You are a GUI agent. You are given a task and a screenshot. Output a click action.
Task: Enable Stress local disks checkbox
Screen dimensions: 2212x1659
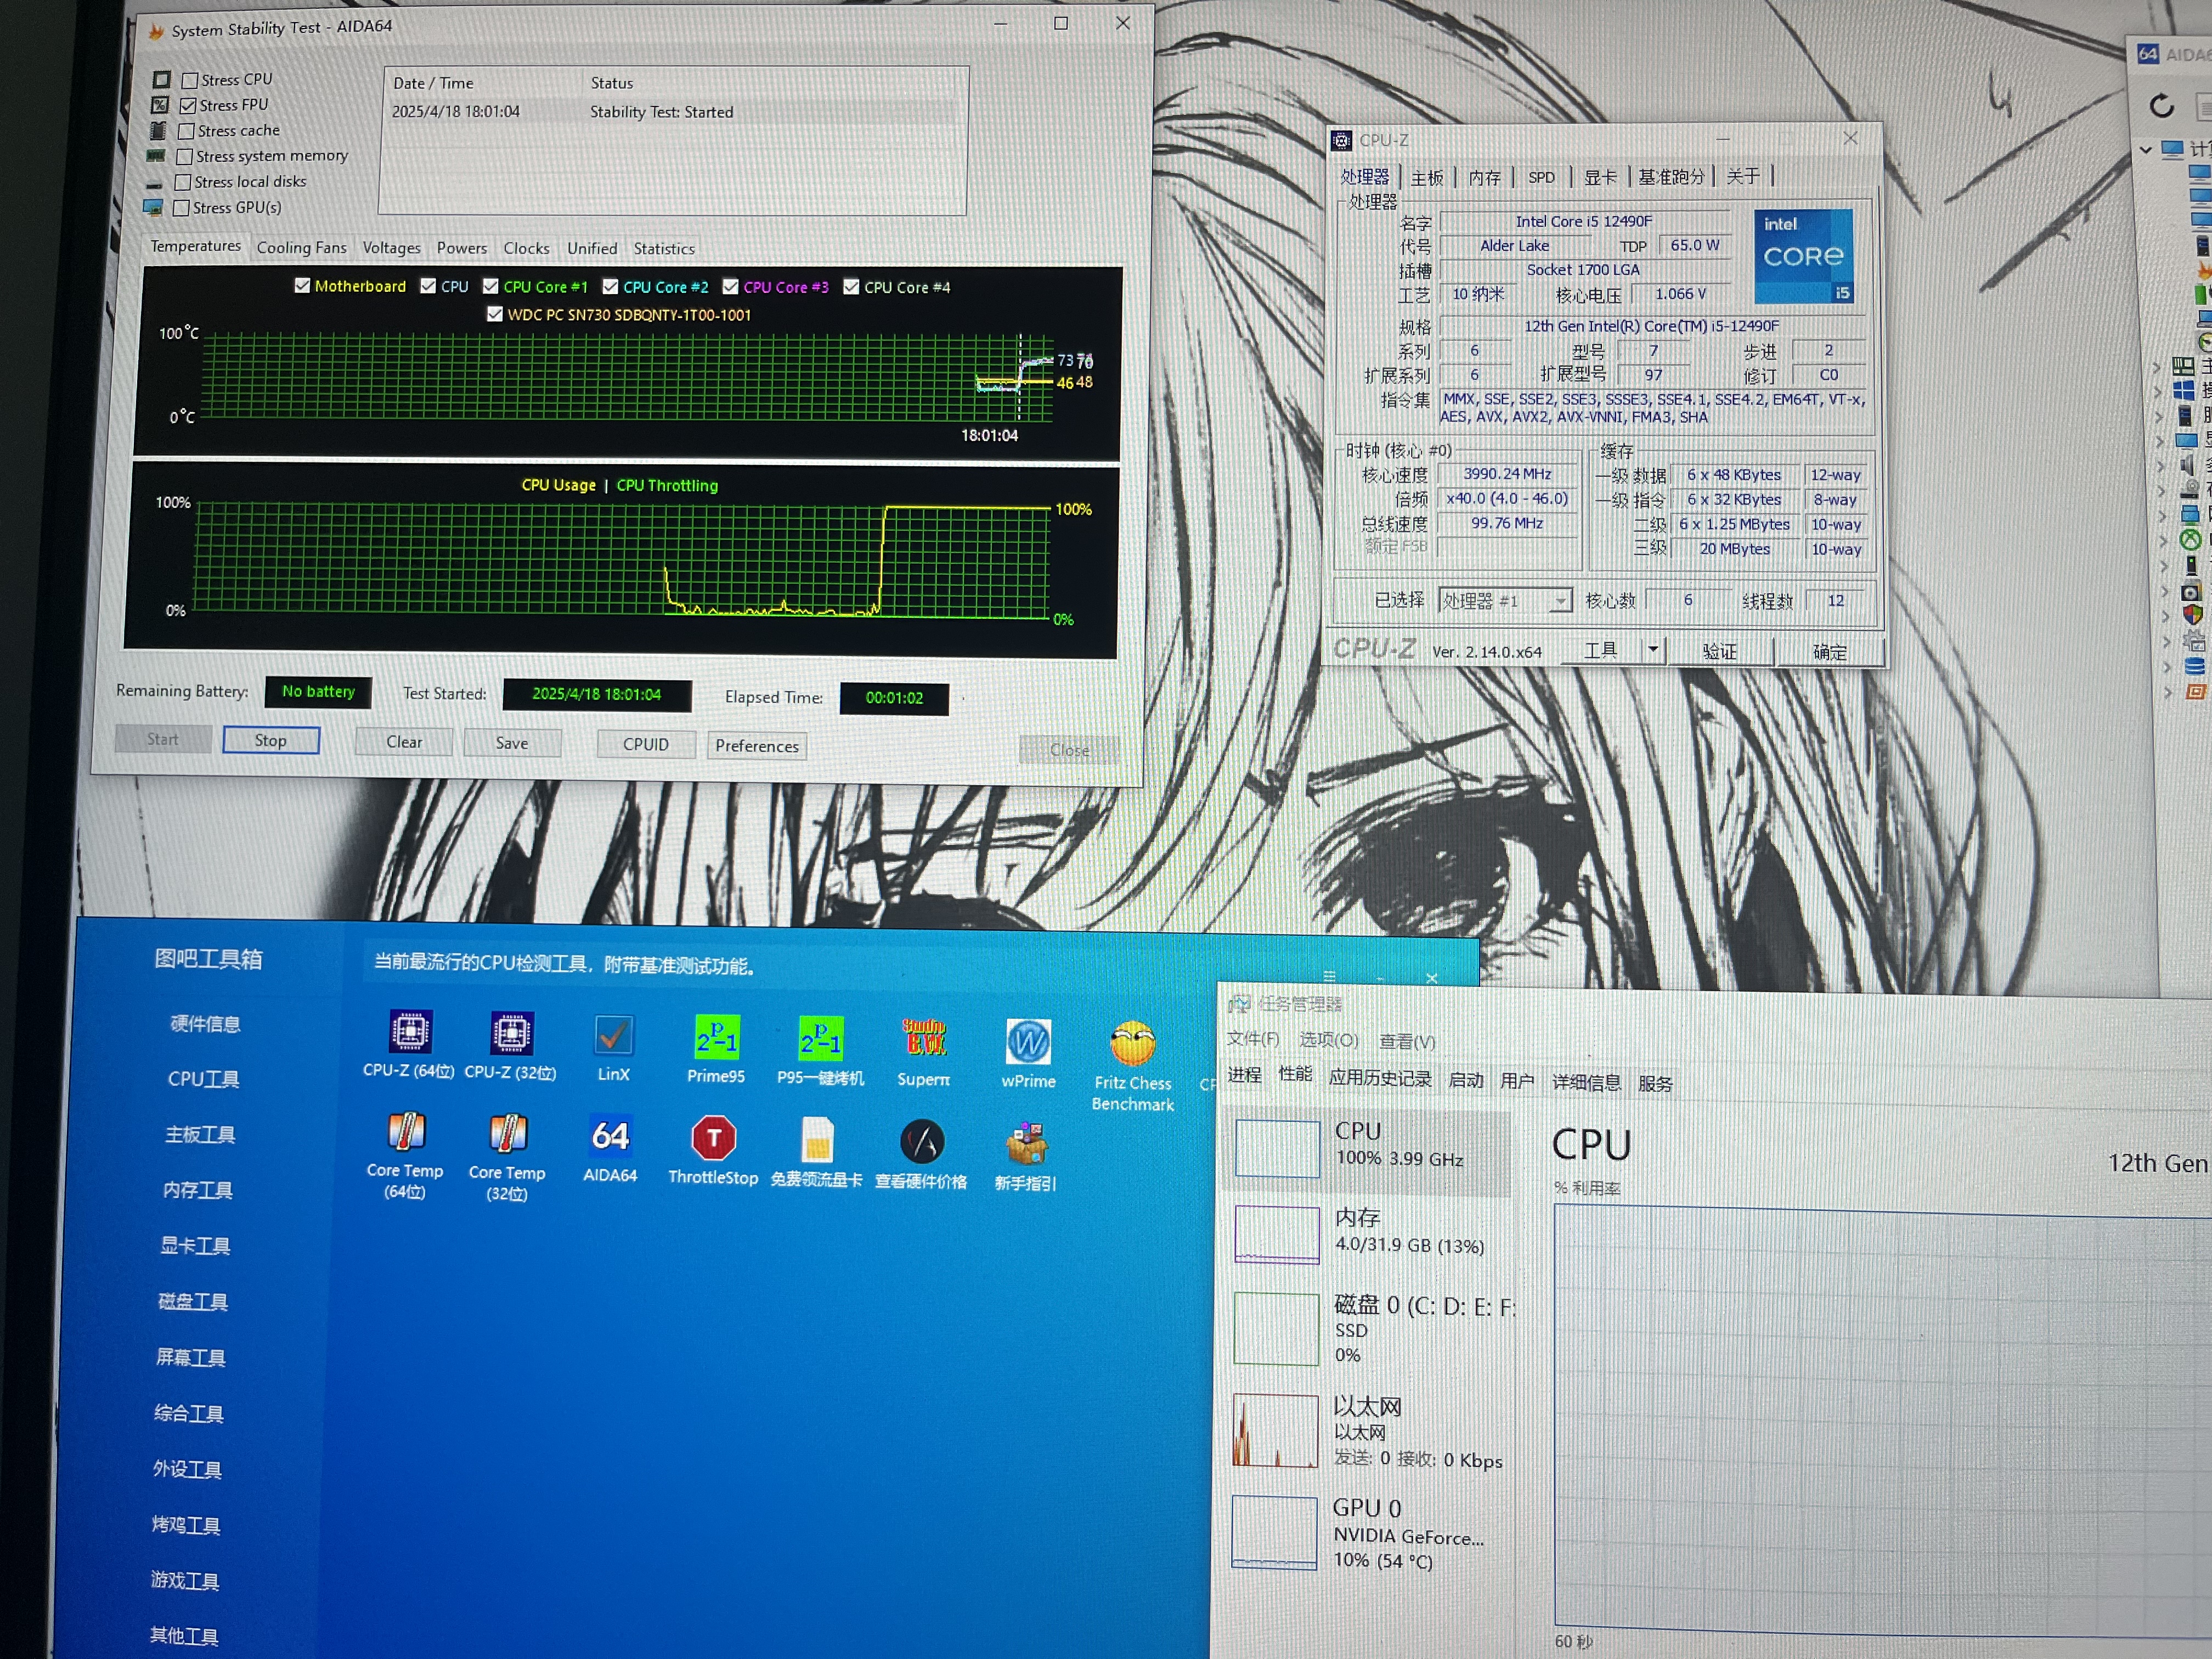click(x=183, y=182)
